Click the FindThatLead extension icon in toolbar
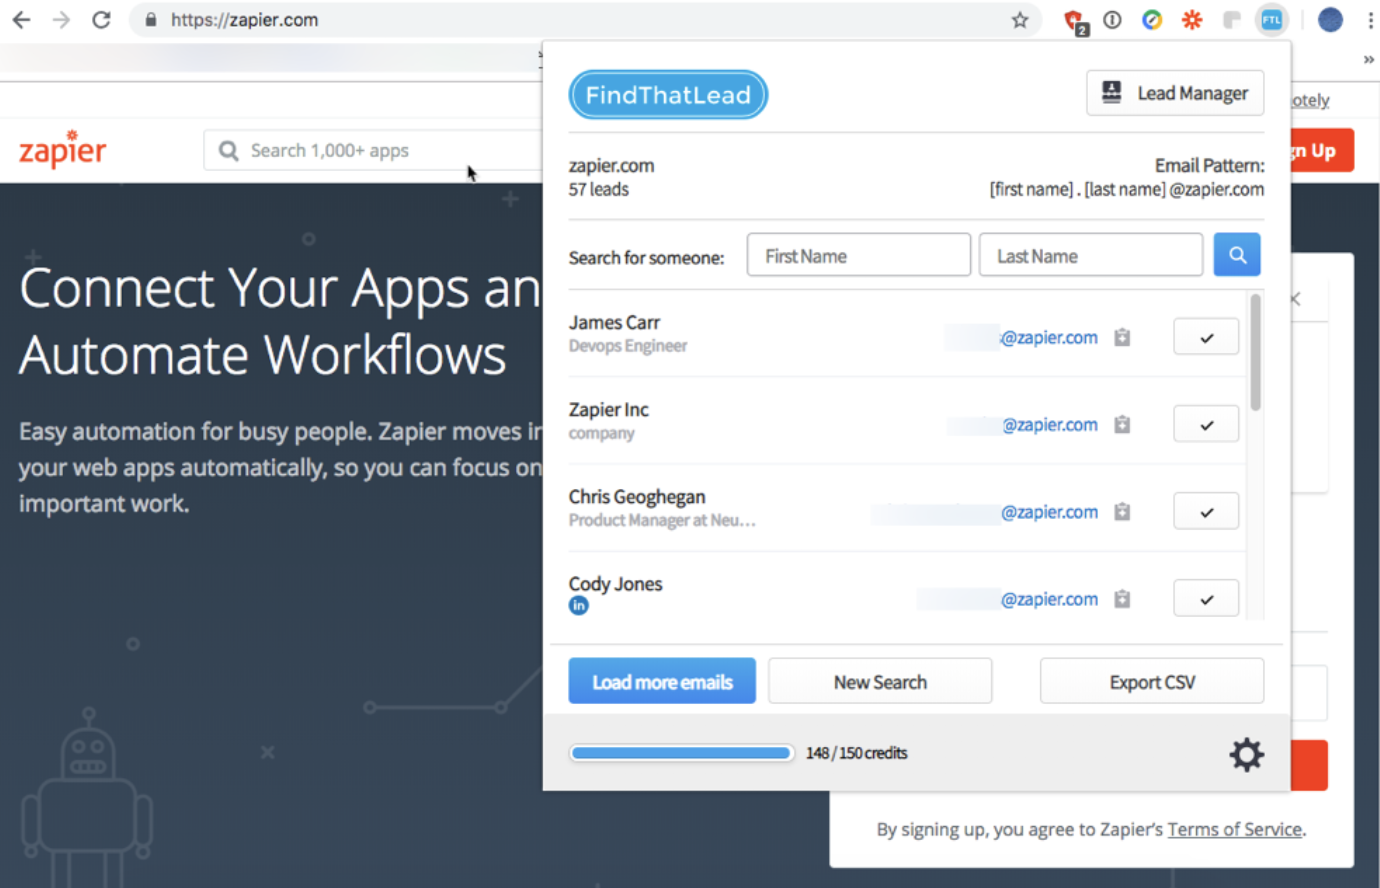Image resolution: width=1380 pixels, height=888 pixels. (1271, 20)
